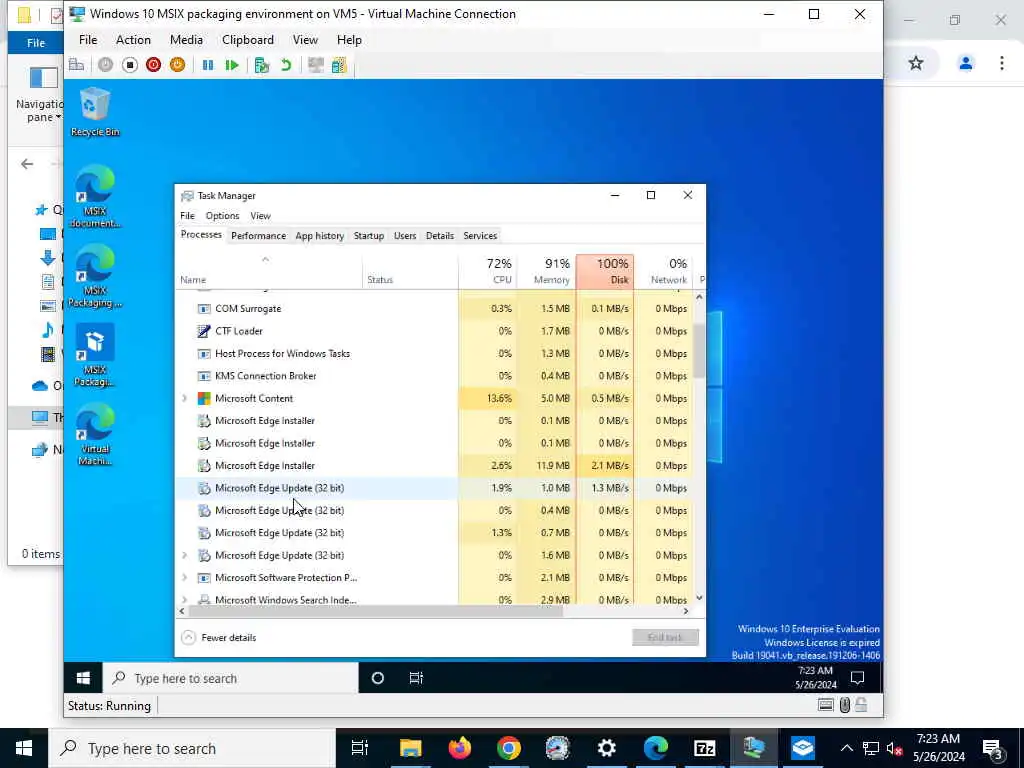Switch to the Performance tab

[259, 236]
